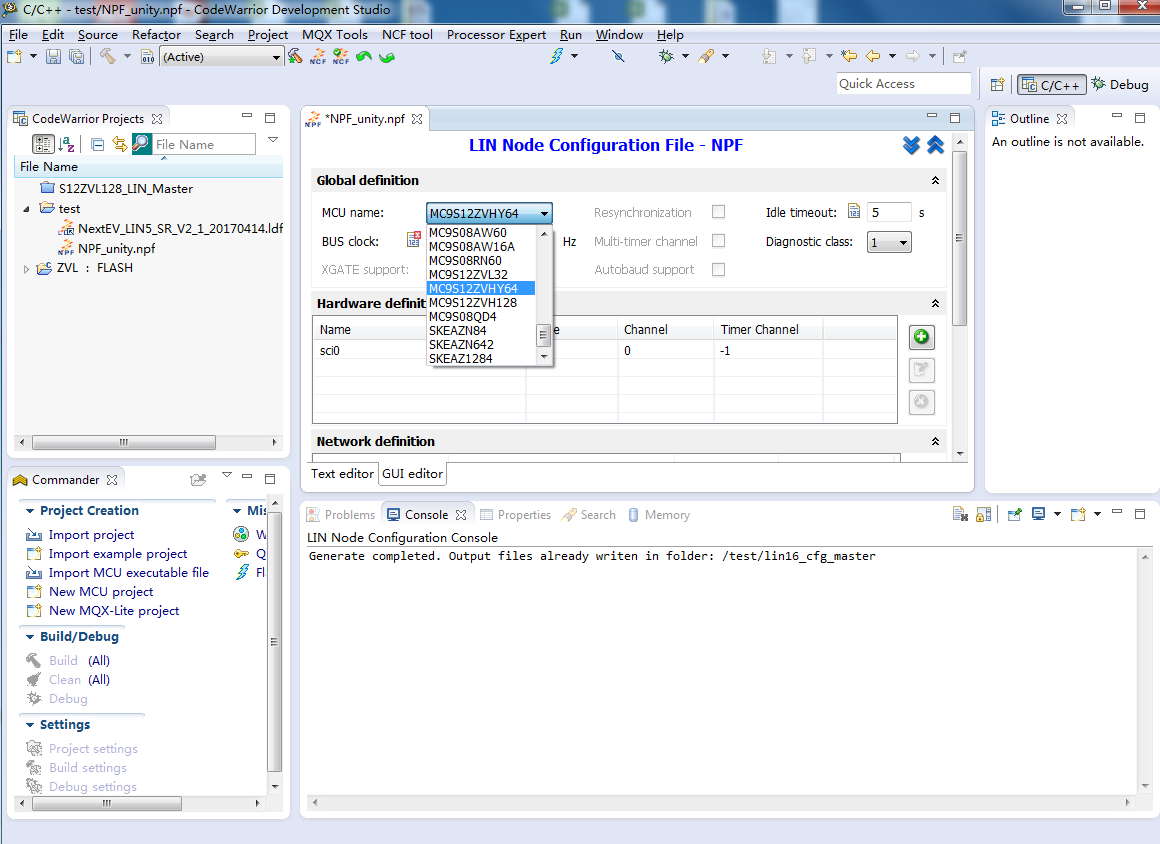The width and height of the screenshot is (1160, 844).
Task: Select MC9S12ZVH128 from the MCU name dropdown
Action: click(x=470, y=301)
